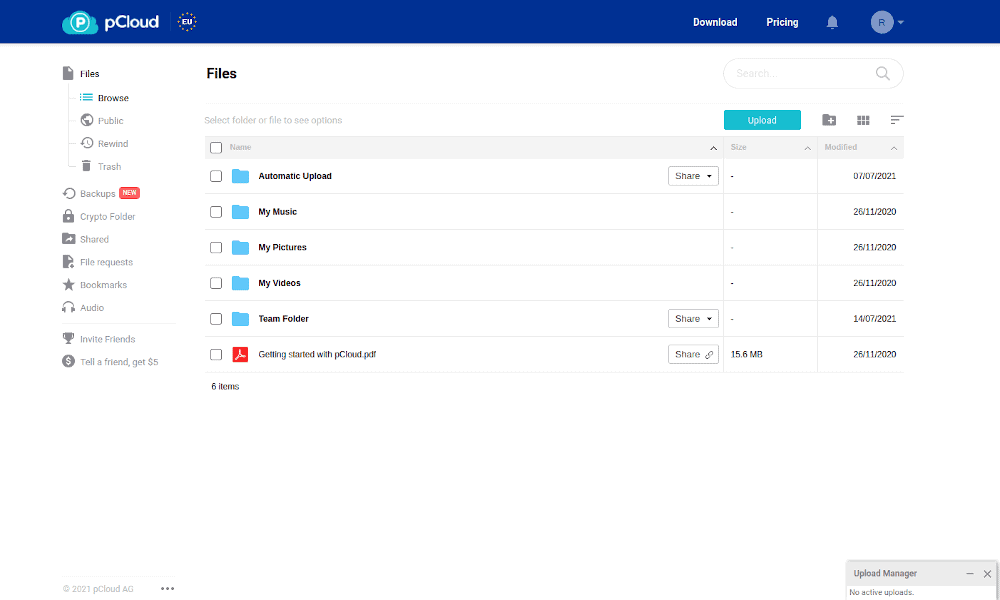
Task: Open the PDF file icon
Action: [x=240, y=355]
